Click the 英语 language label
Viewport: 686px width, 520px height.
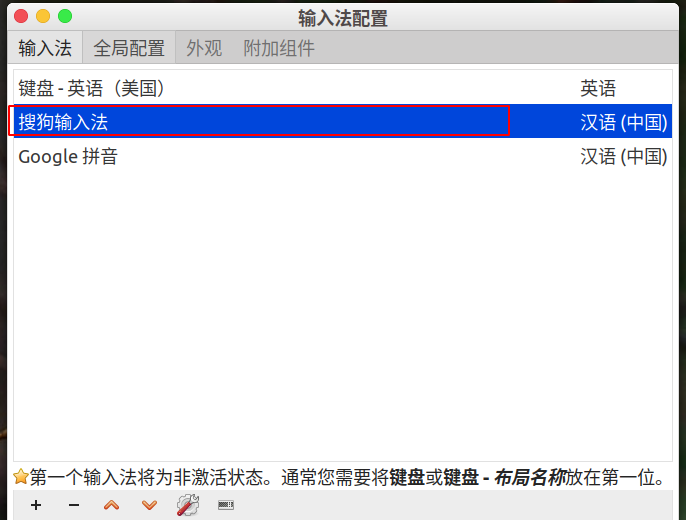pyautogui.click(x=598, y=88)
